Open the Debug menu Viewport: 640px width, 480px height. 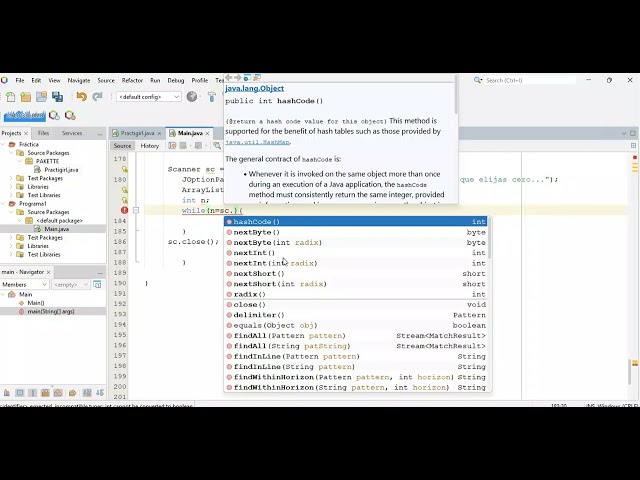point(176,80)
